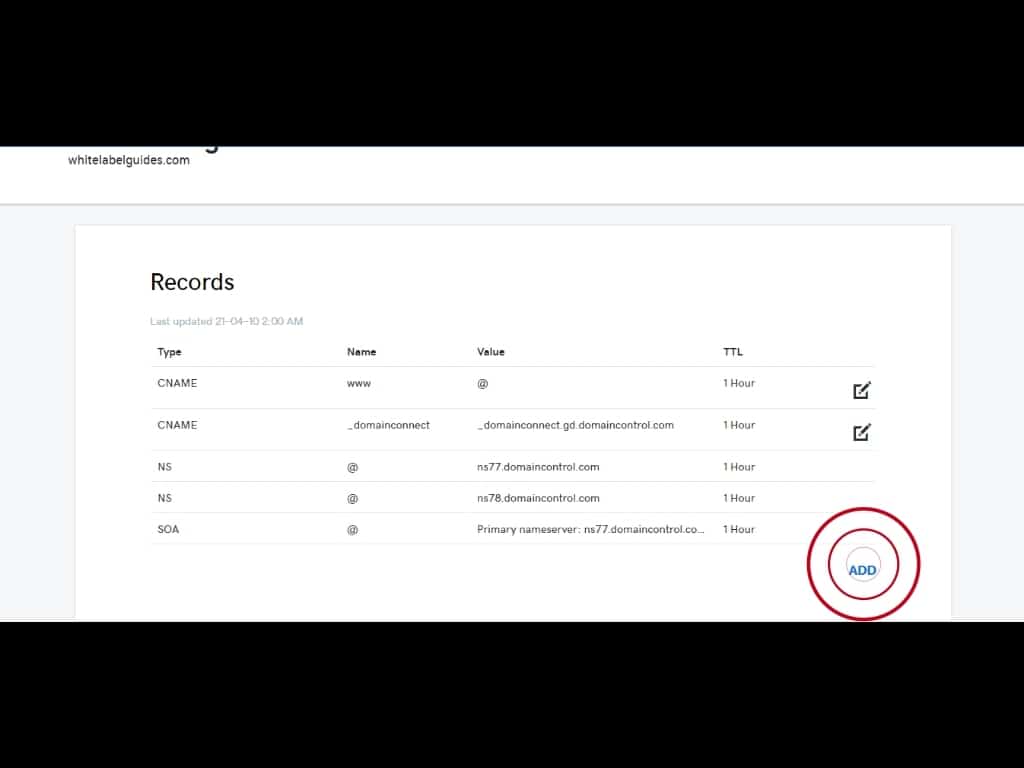
Task: Click the Primary nameserver SOA value
Action: tap(590, 529)
